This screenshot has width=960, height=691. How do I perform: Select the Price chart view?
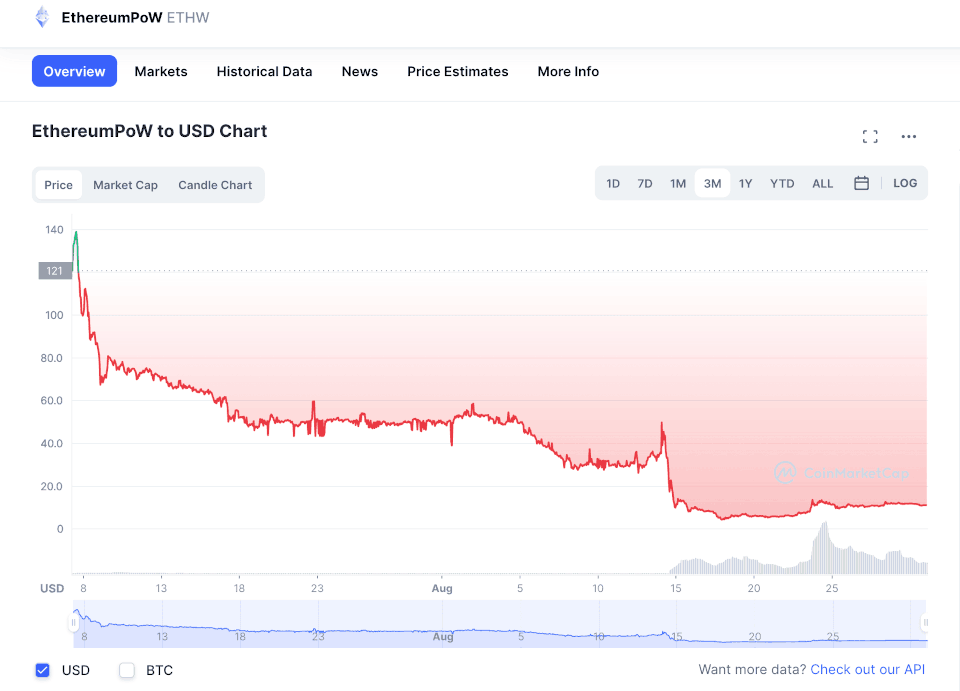coord(59,185)
